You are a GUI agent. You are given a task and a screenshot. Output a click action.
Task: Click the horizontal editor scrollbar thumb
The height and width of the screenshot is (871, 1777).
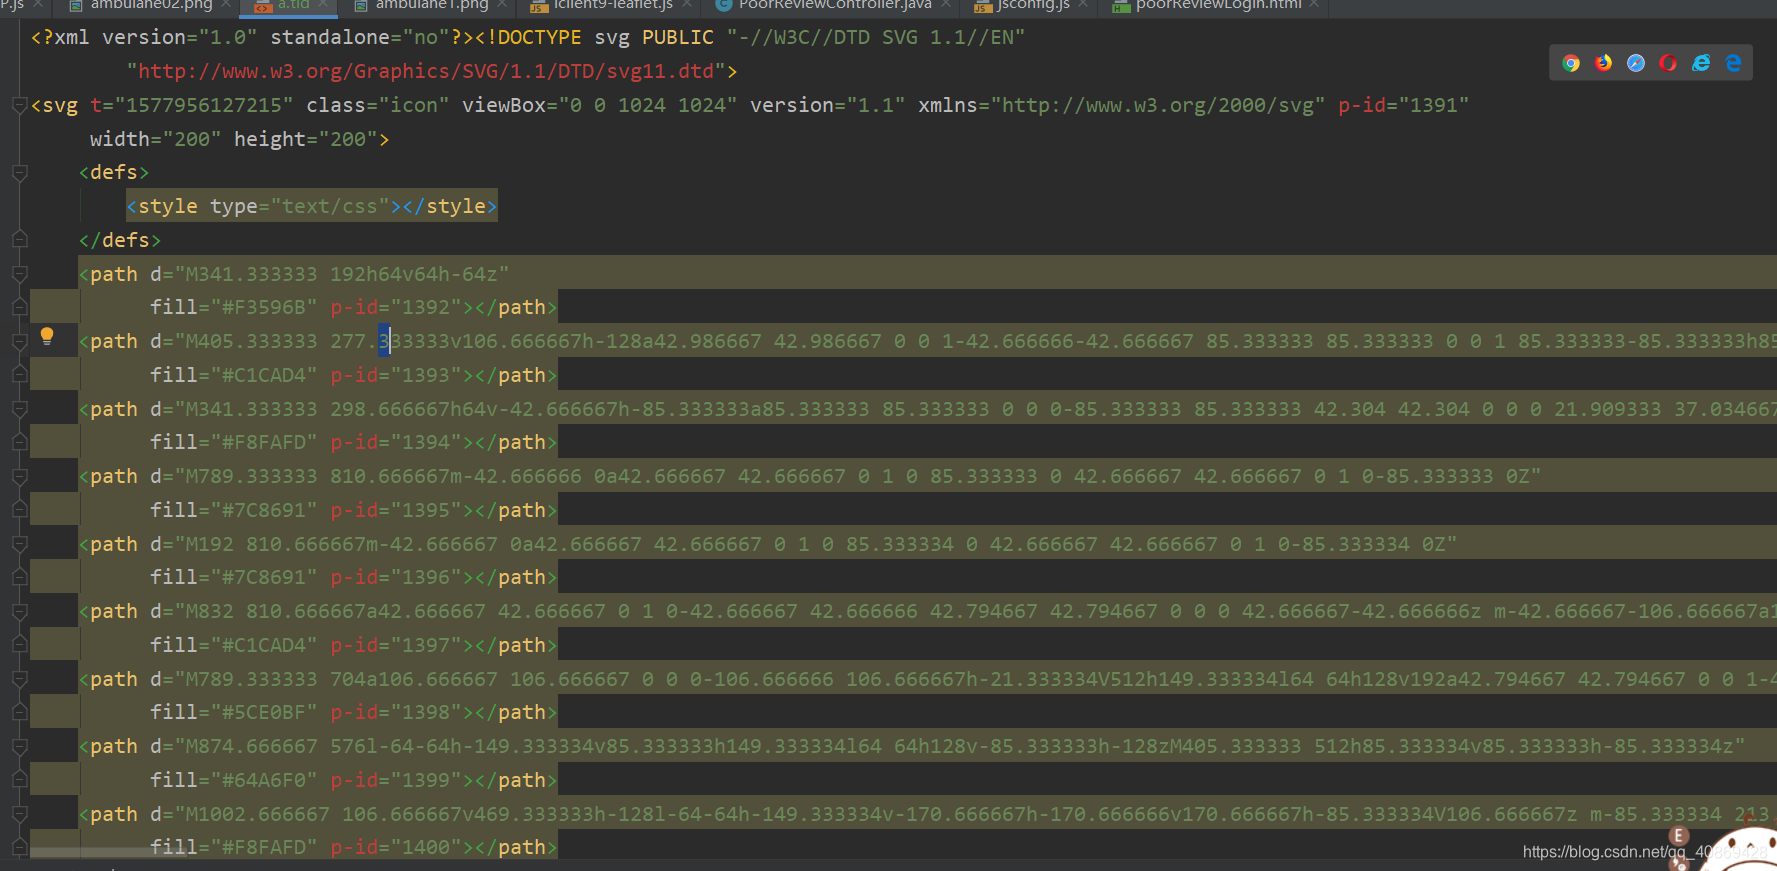(x=109, y=852)
